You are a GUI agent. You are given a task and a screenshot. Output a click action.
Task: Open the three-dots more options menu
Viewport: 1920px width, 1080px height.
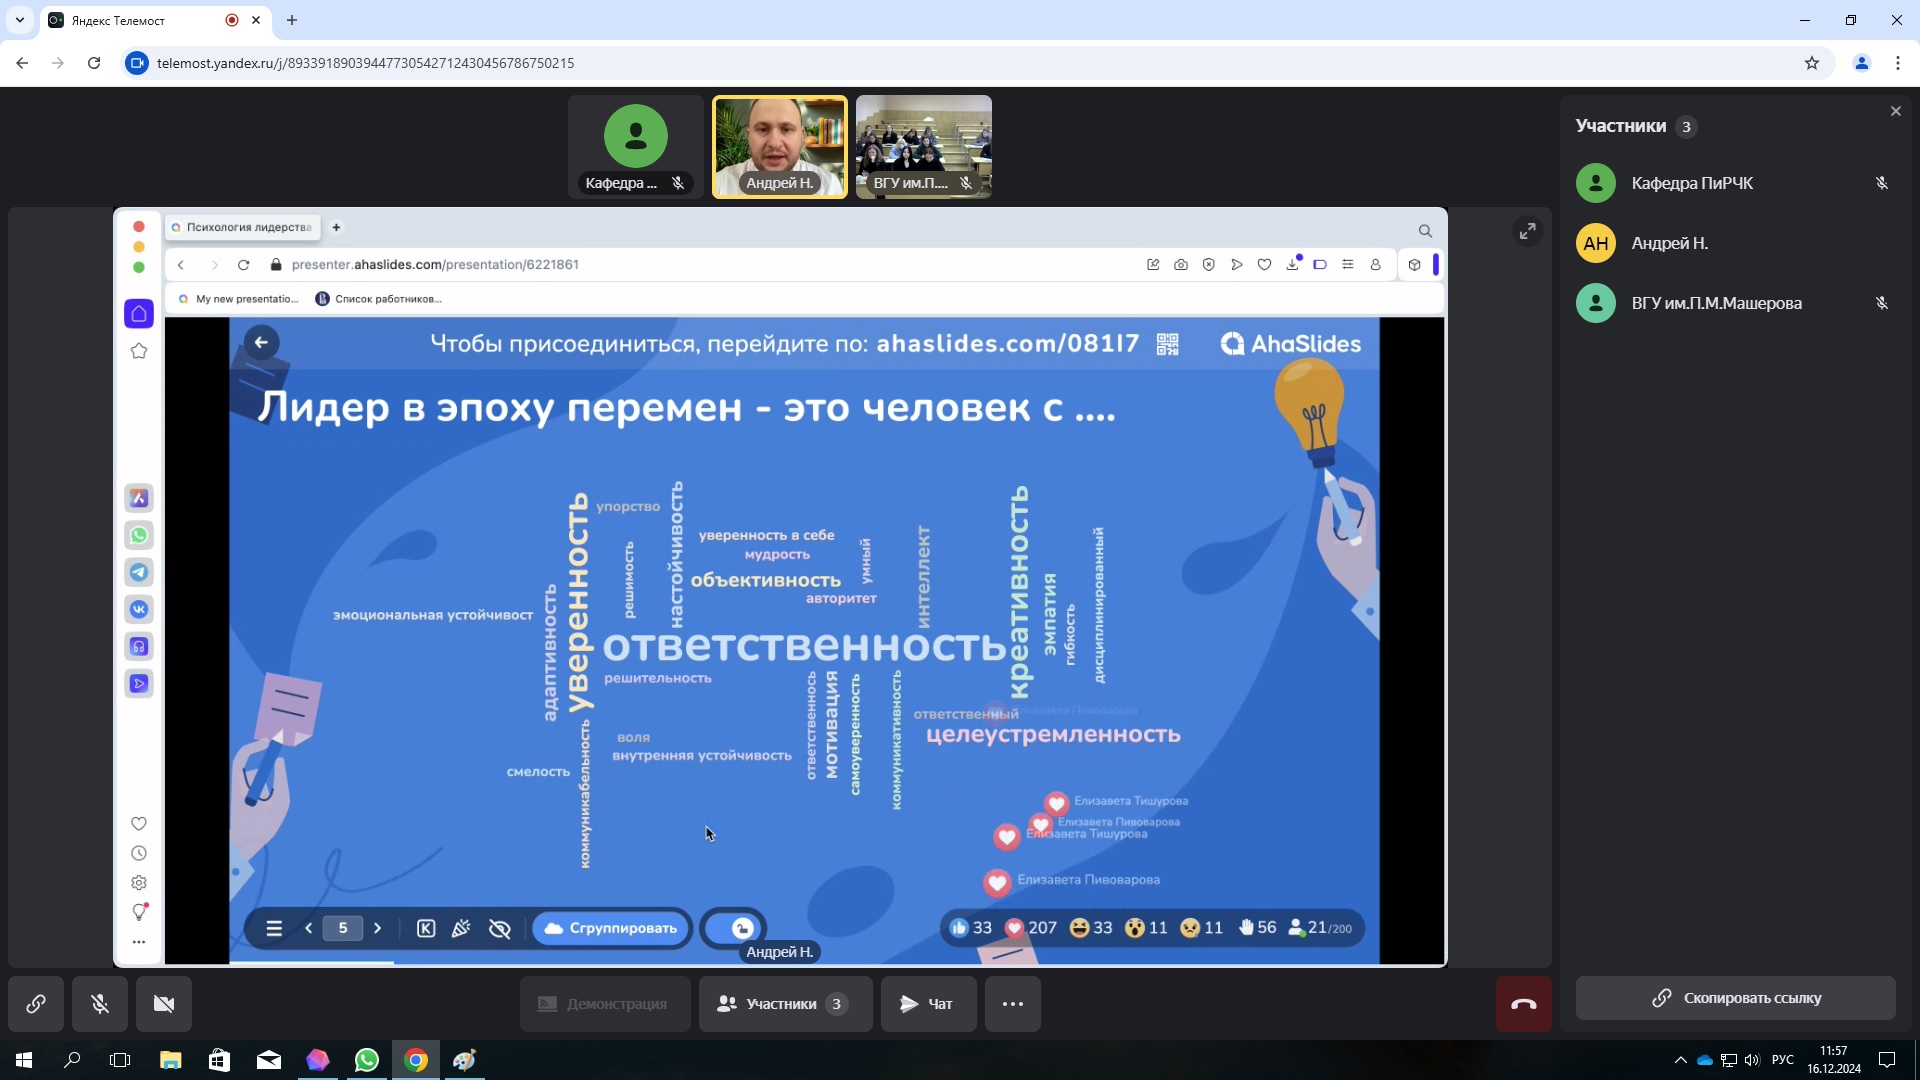pos(1012,1004)
